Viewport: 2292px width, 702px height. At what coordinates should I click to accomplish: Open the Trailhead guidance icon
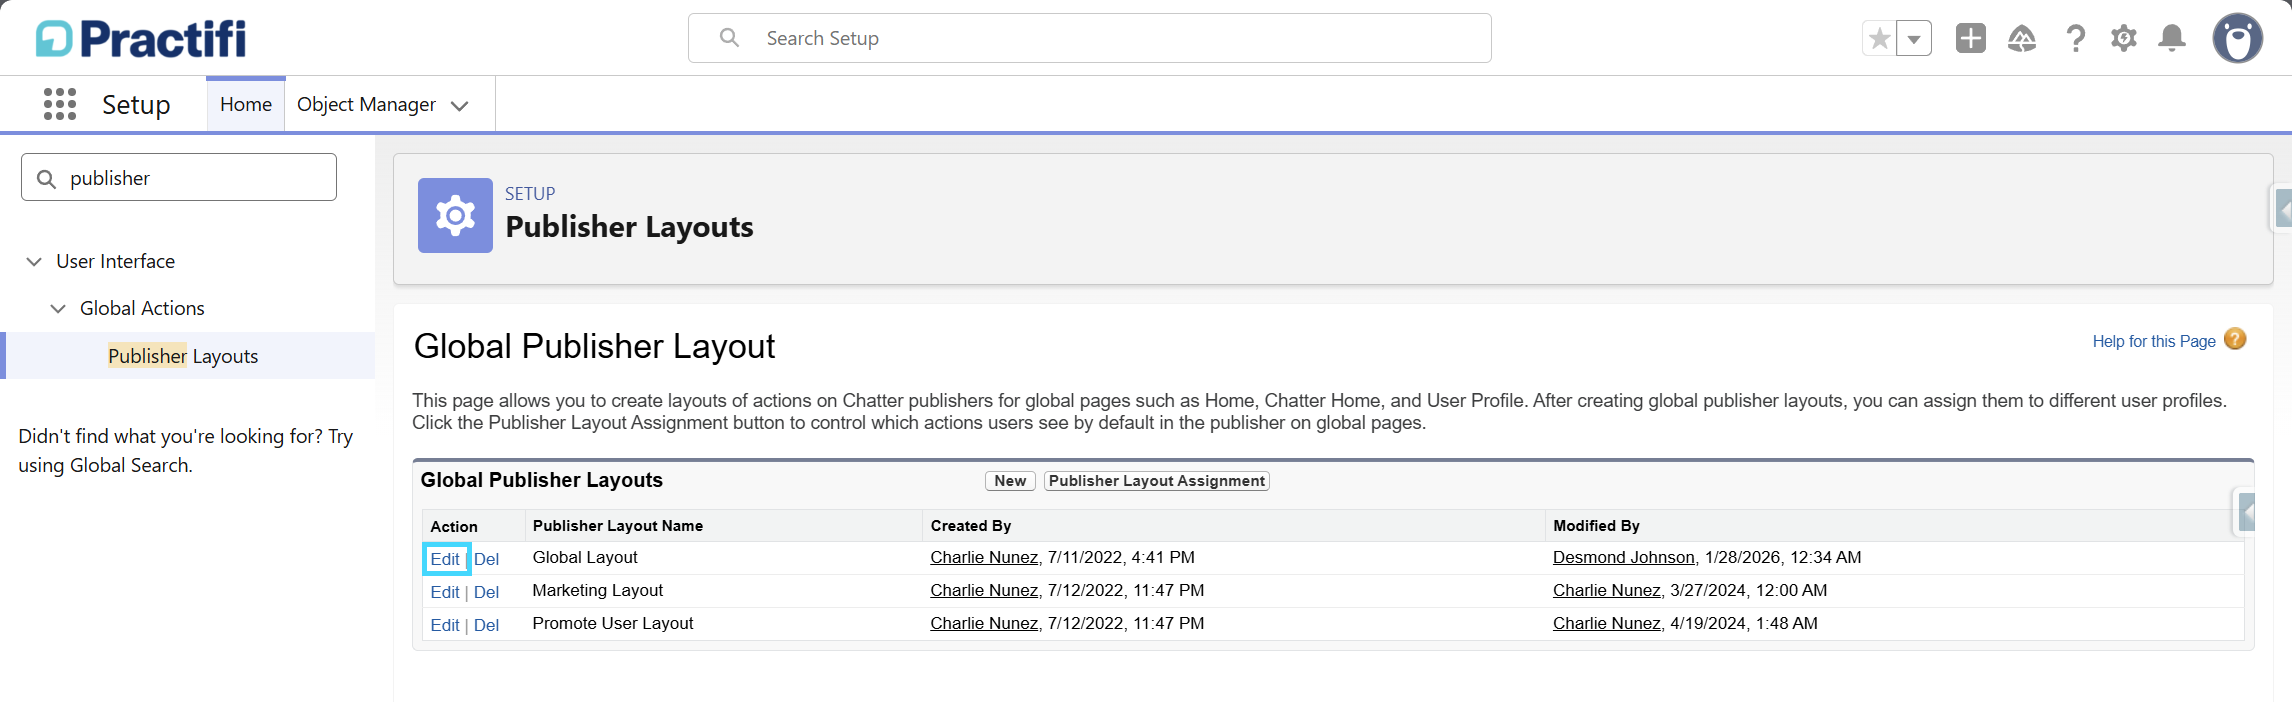pos(2022,39)
